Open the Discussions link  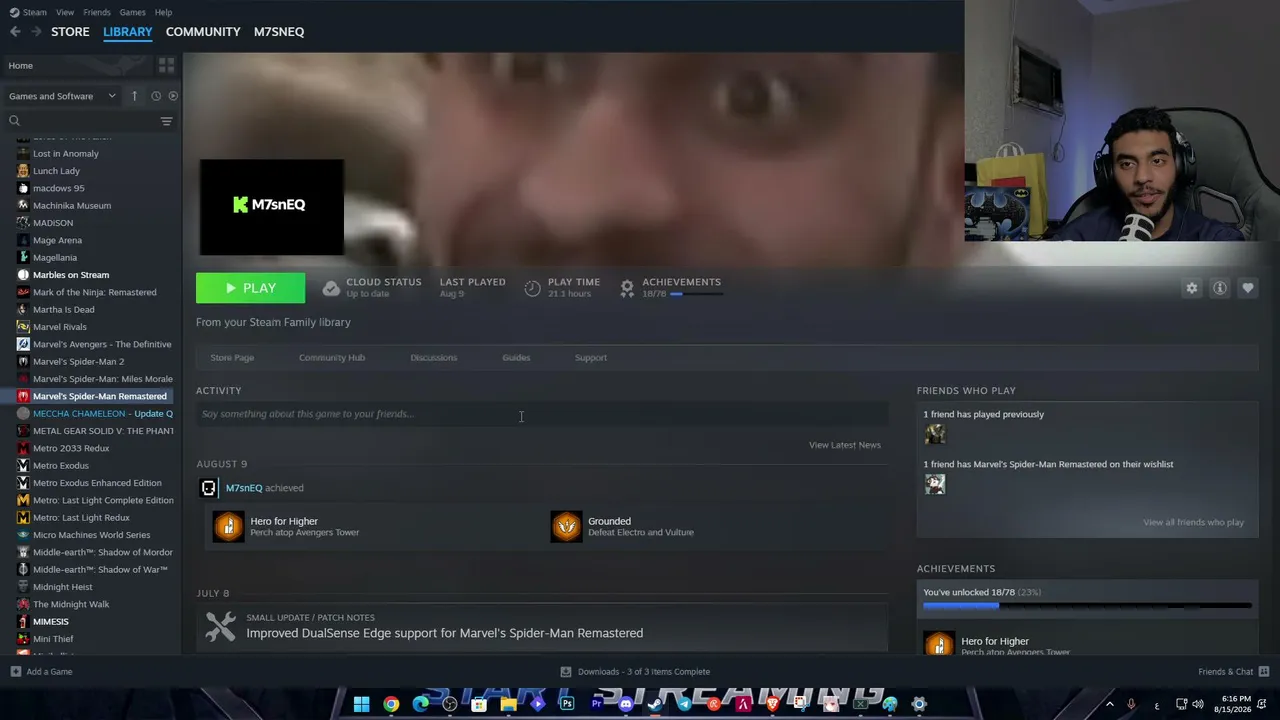click(433, 357)
